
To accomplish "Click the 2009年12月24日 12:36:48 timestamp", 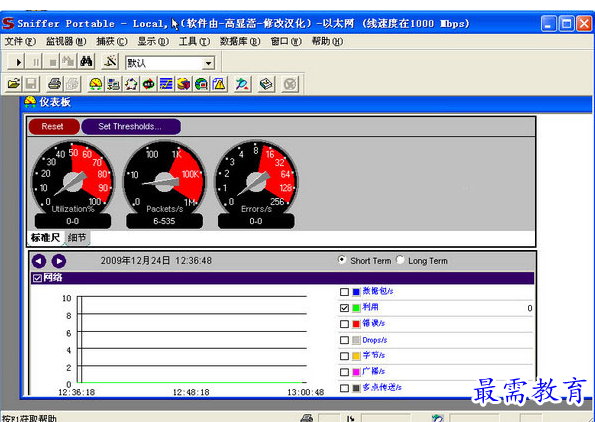I will (156, 261).
